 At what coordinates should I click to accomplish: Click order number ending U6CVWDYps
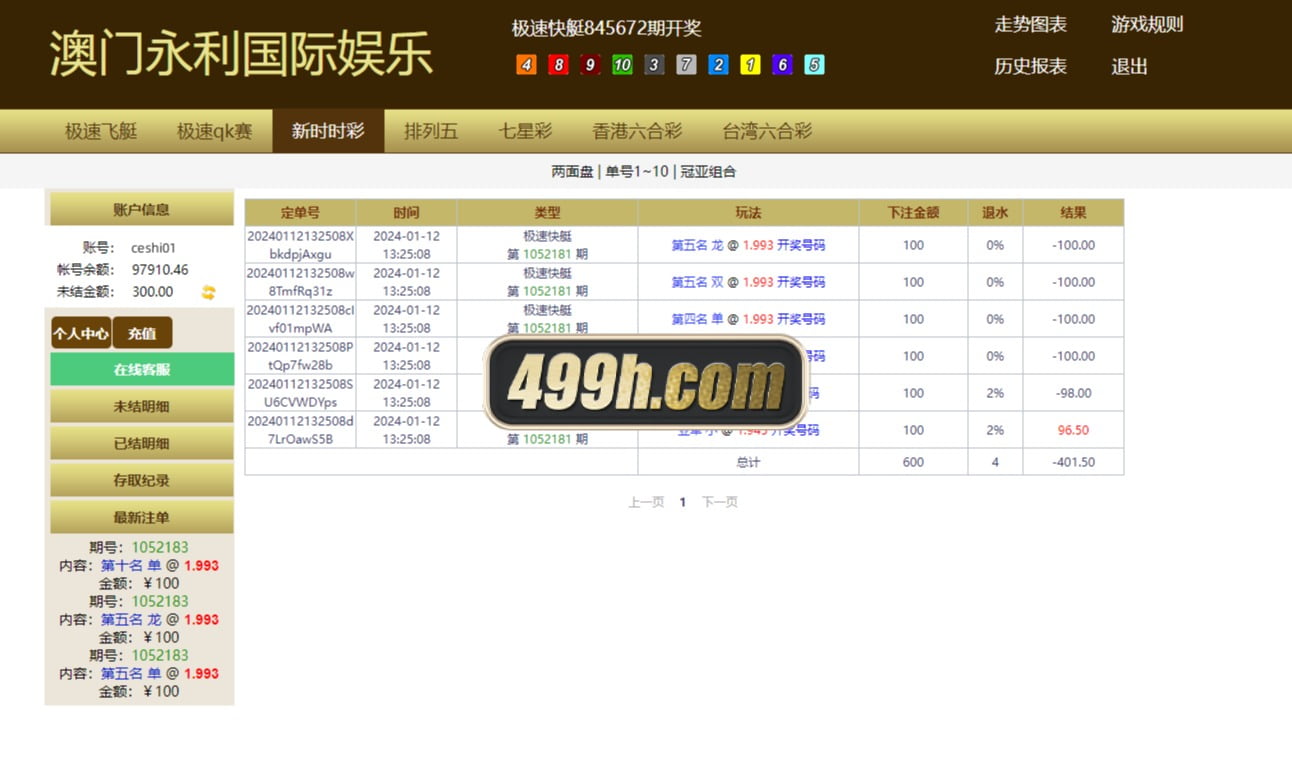[x=300, y=393]
